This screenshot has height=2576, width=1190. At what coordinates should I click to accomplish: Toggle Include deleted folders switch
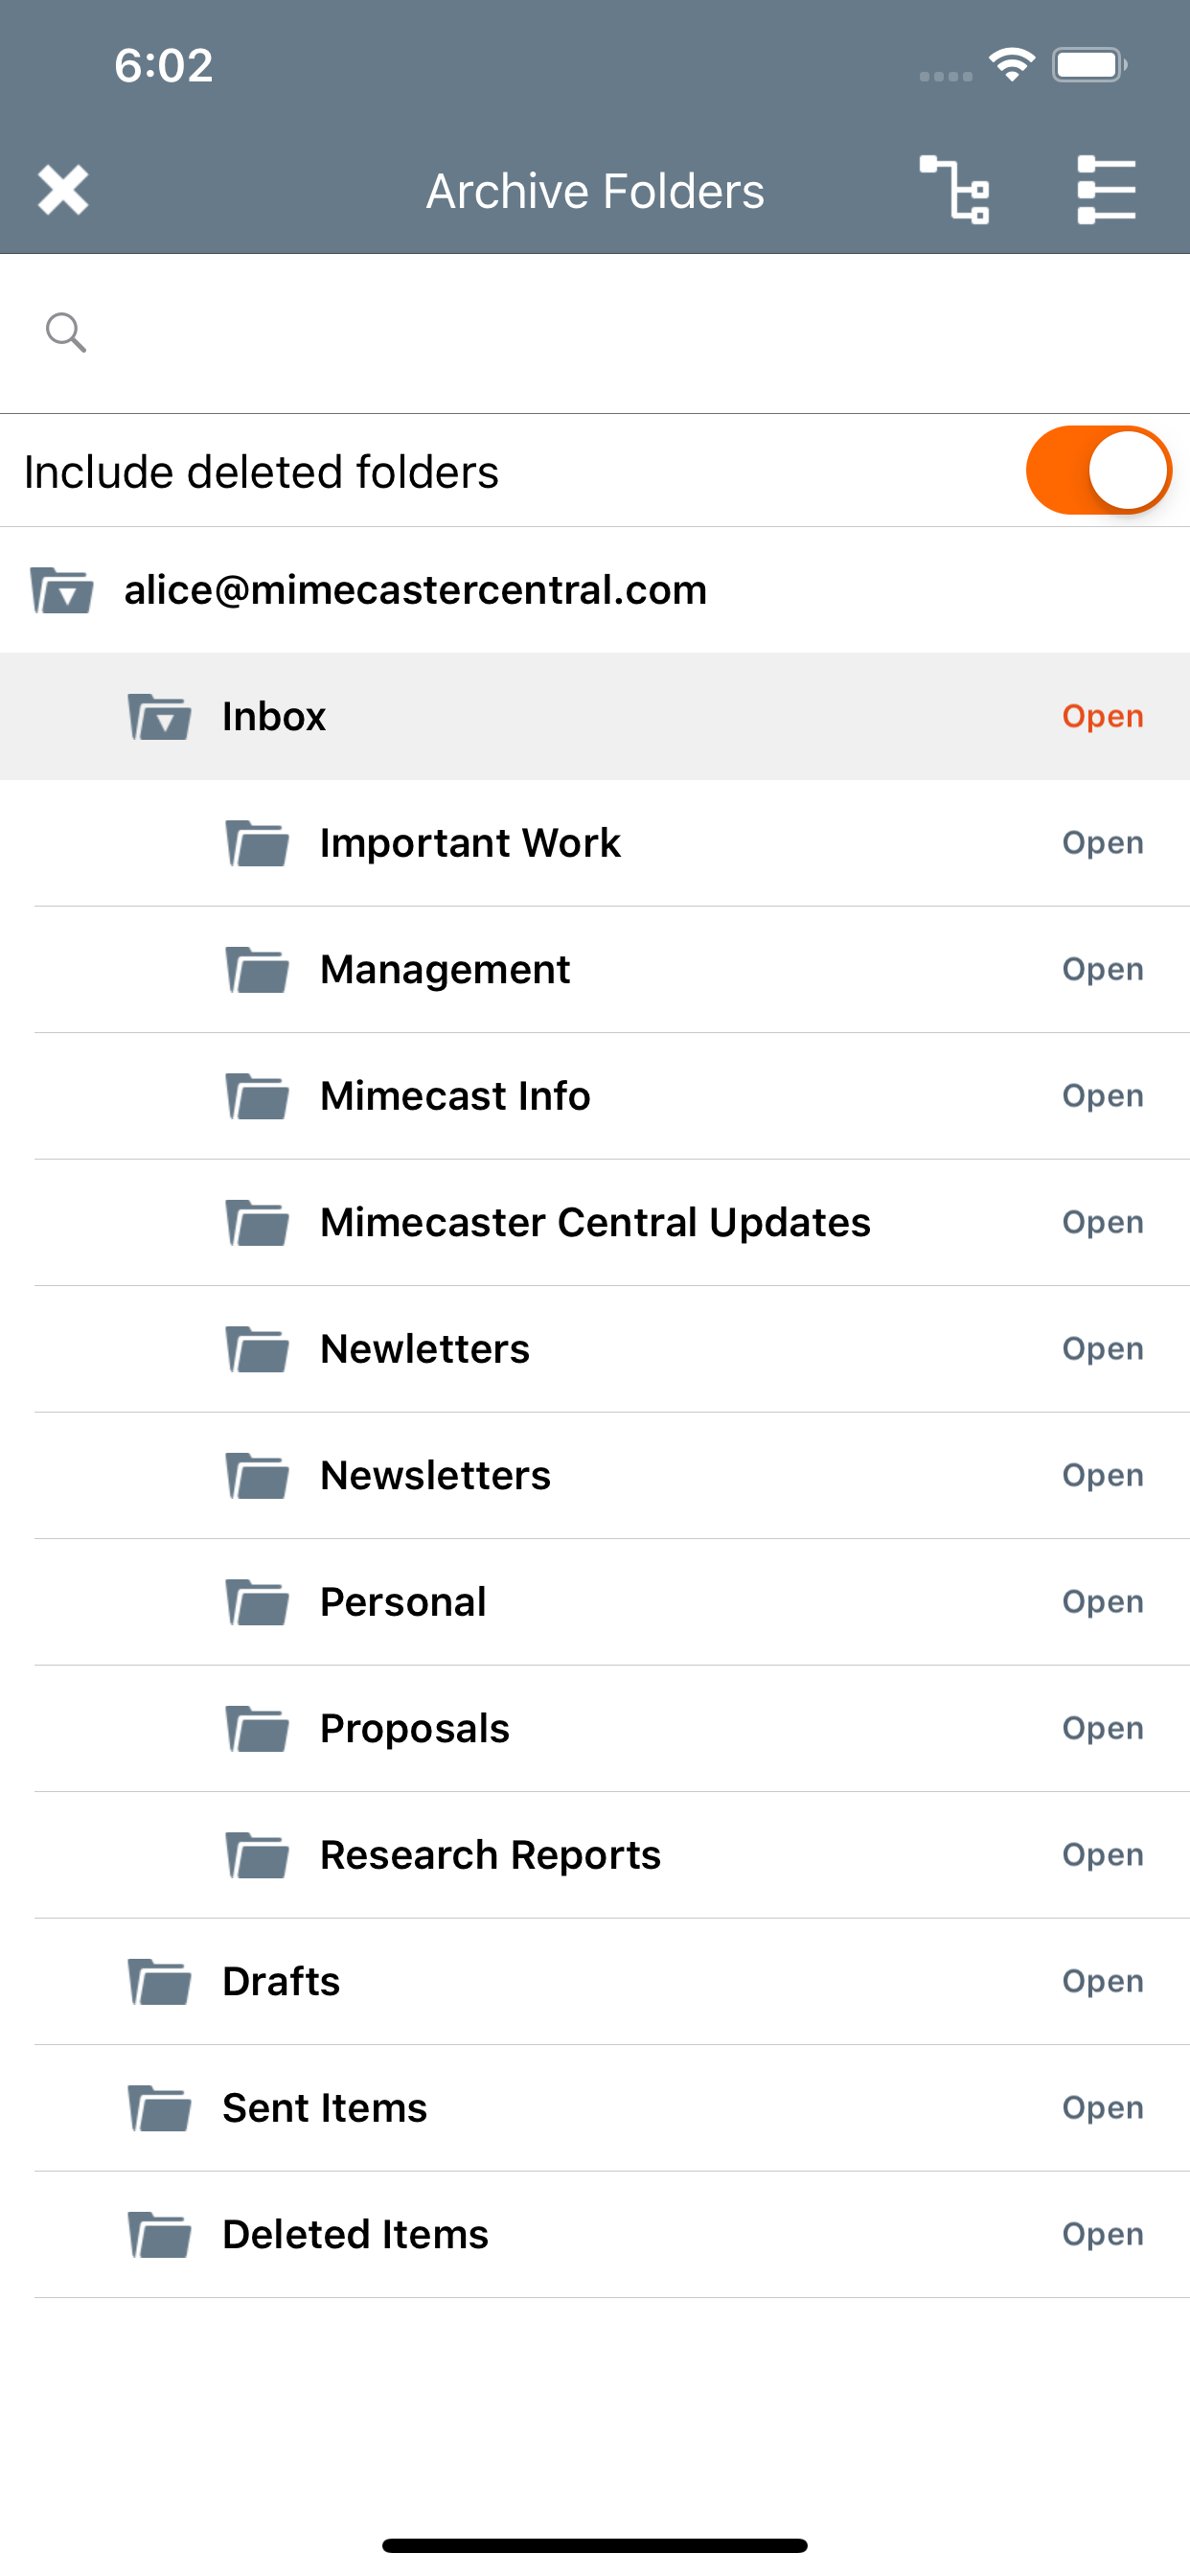click(x=1098, y=470)
